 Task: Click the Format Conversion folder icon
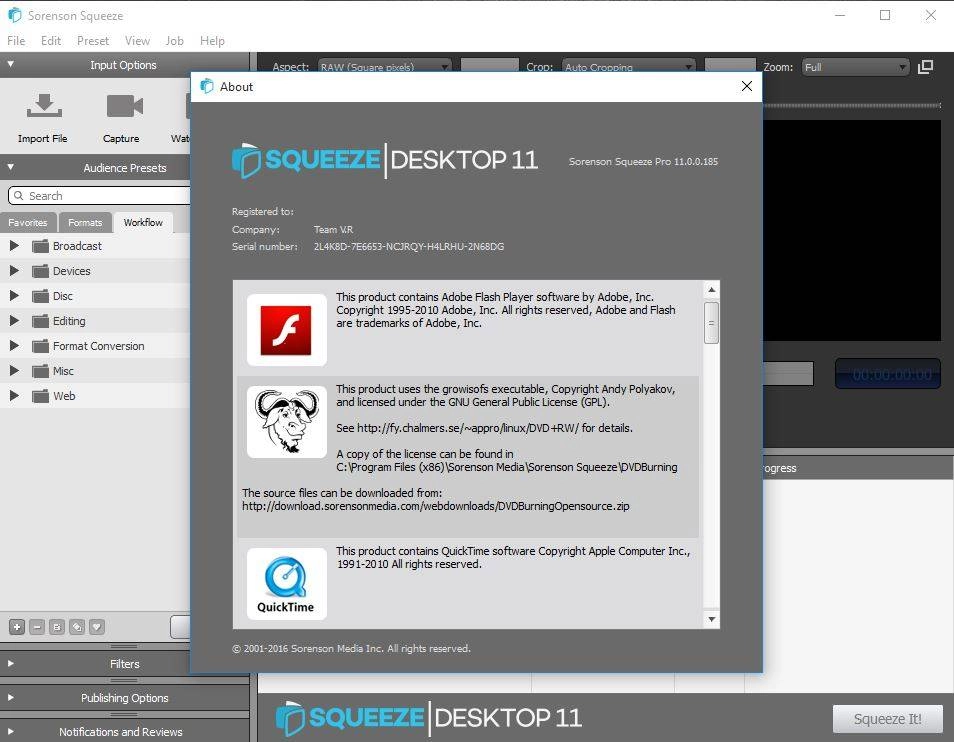[41, 345]
